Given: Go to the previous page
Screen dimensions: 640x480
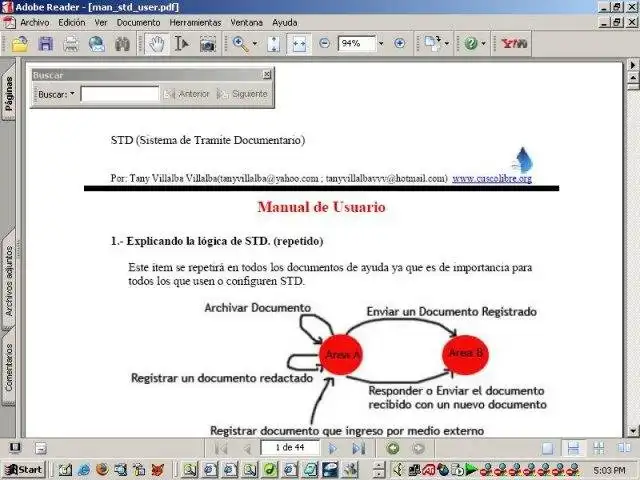Looking at the screenshot, I should tap(247, 449).
